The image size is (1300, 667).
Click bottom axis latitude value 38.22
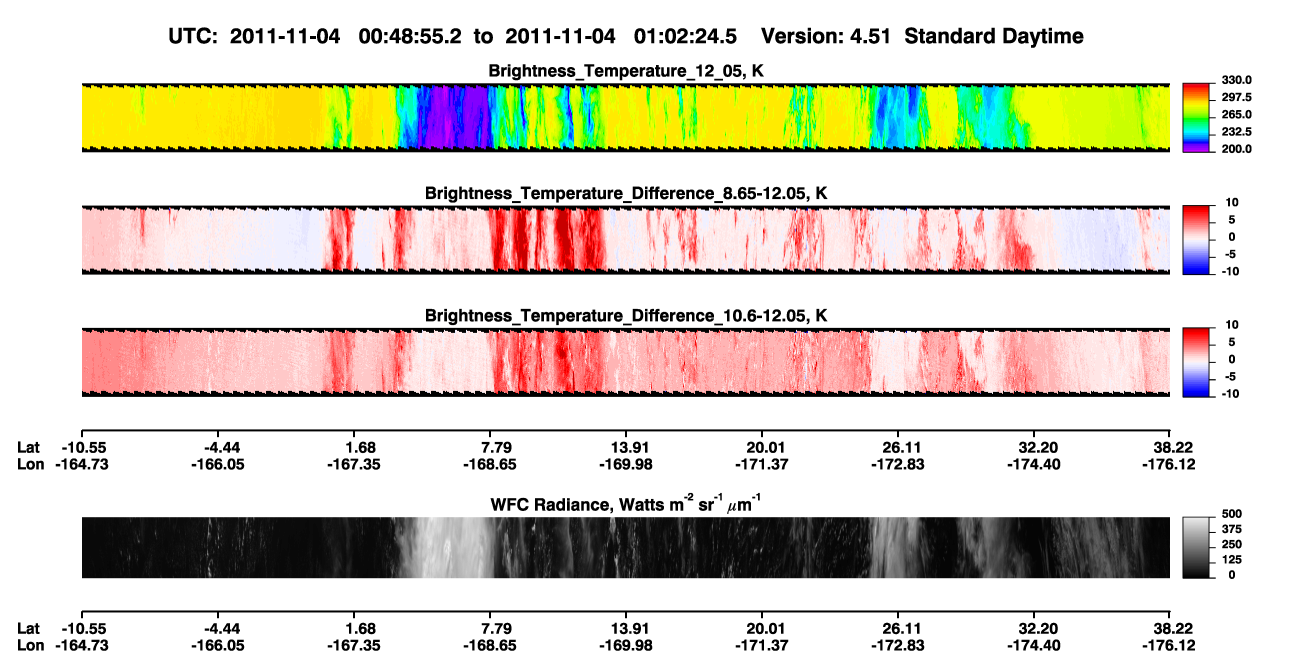pyautogui.click(x=1173, y=629)
